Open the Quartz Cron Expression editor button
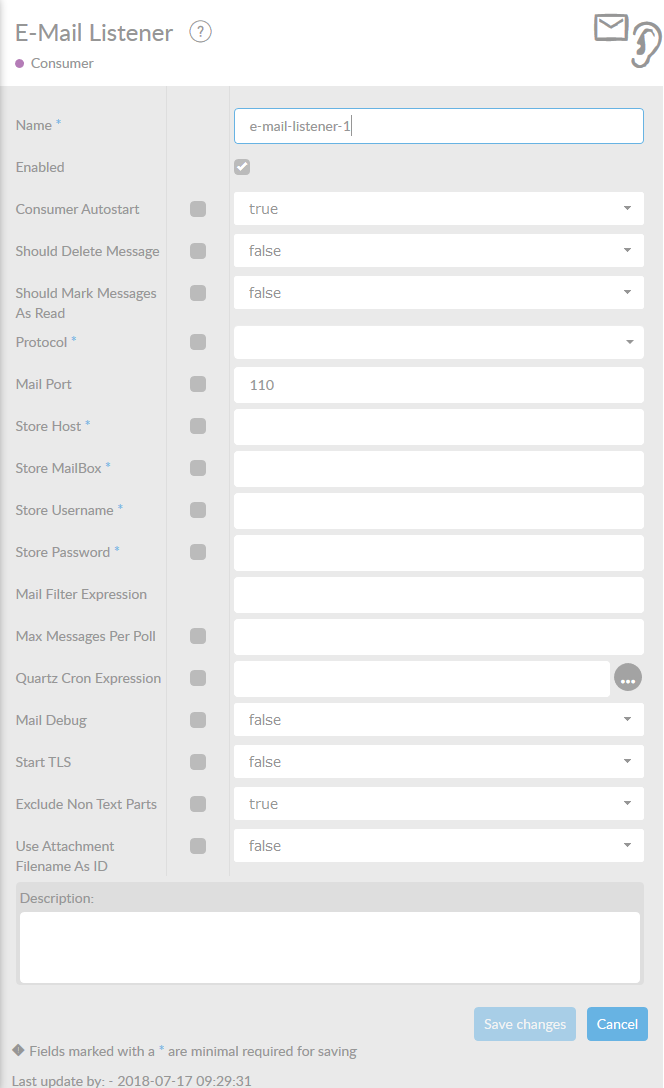 click(x=628, y=678)
